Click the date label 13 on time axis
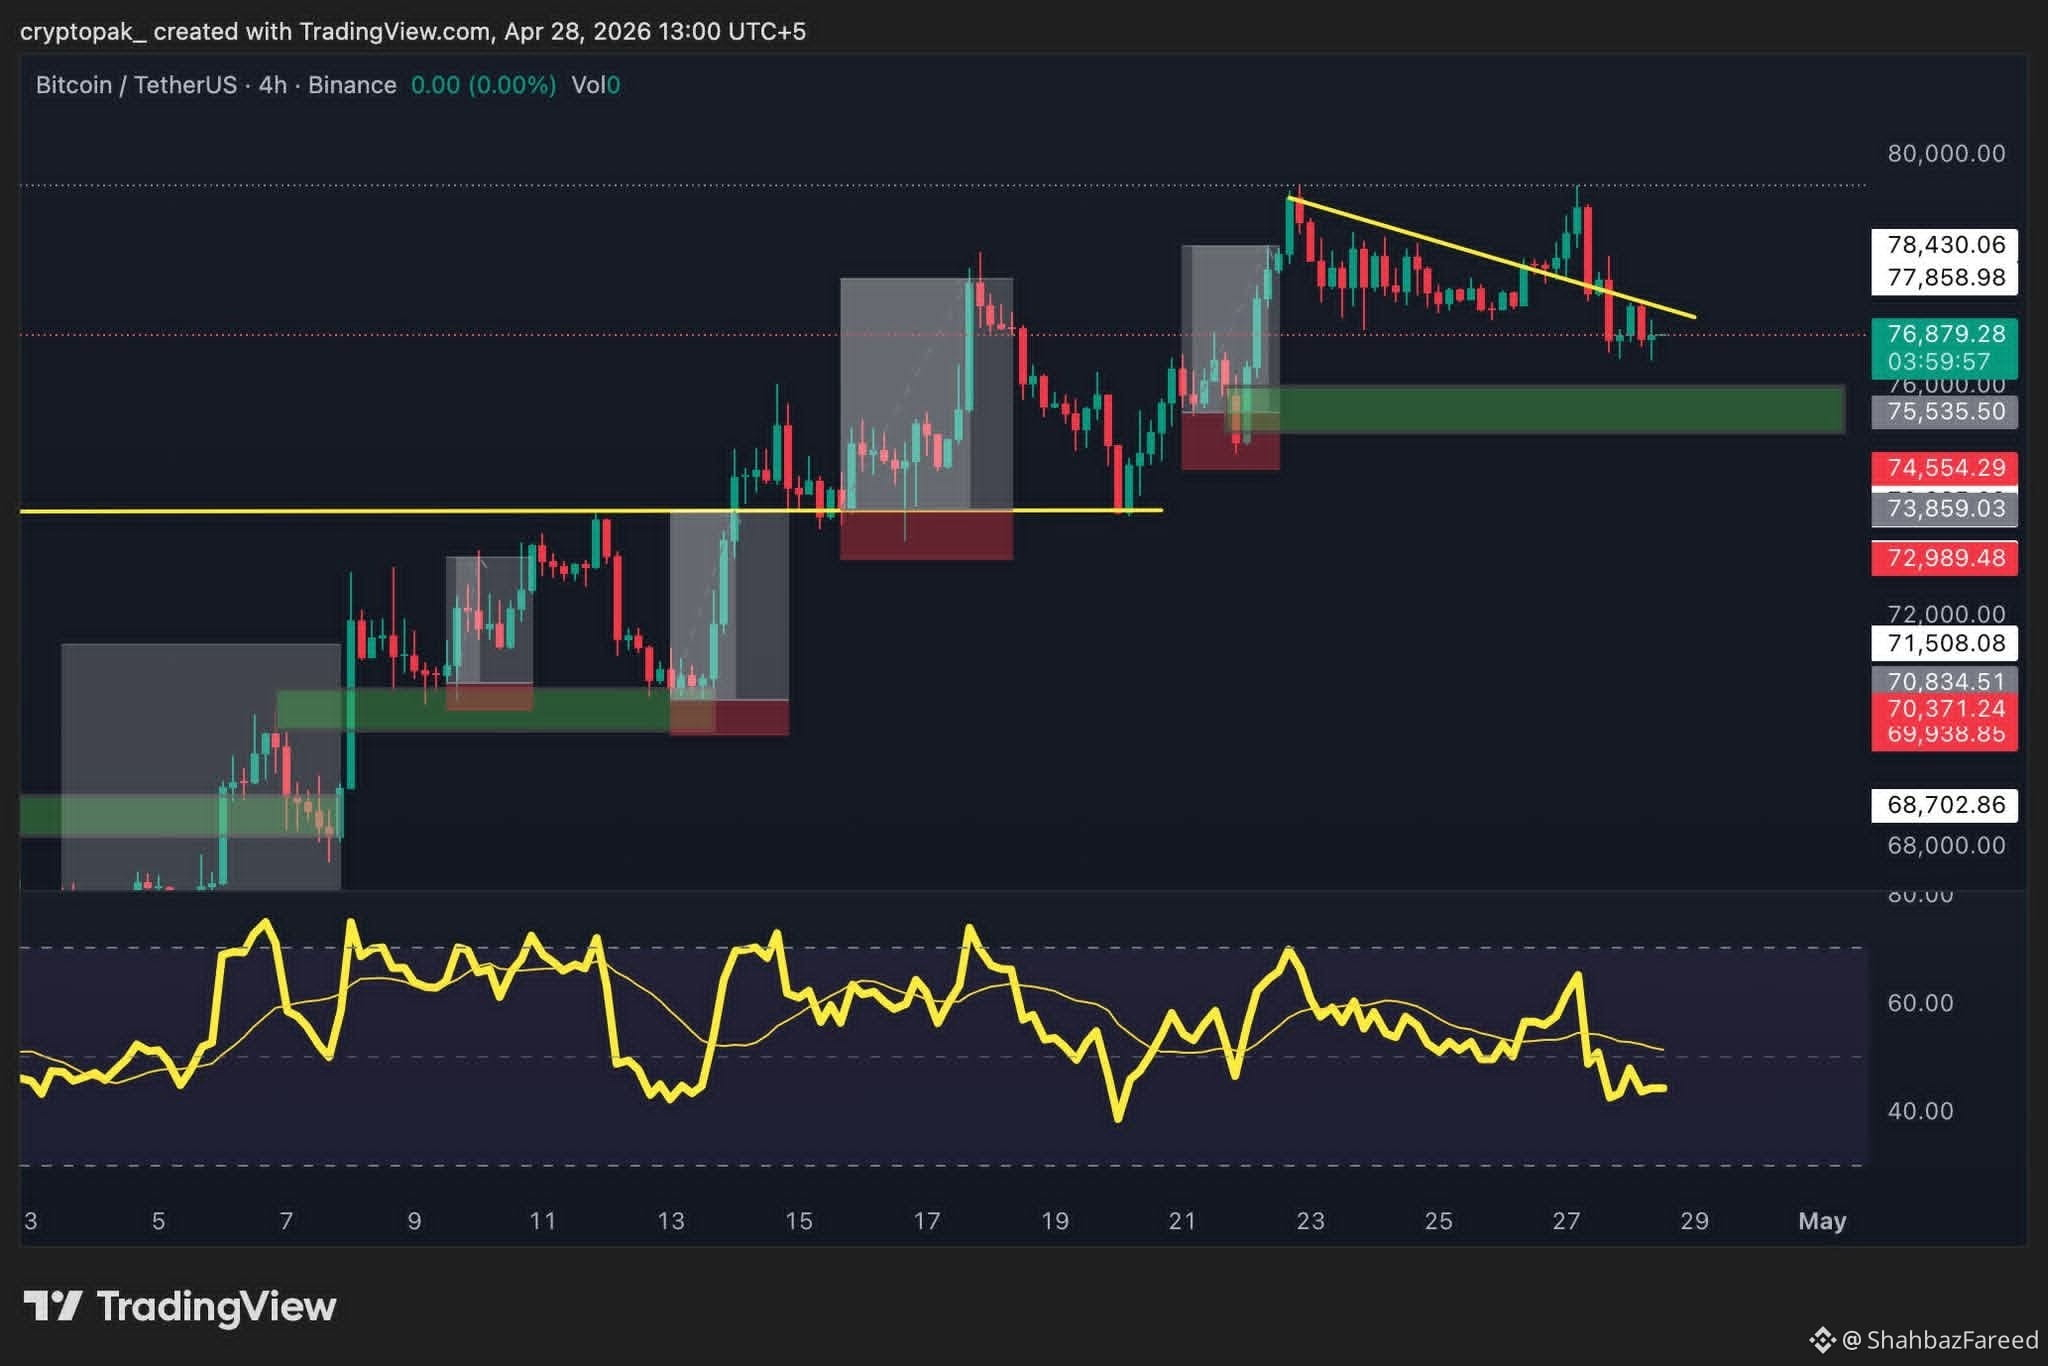The height and width of the screenshot is (1366, 2048). pyautogui.click(x=671, y=1221)
